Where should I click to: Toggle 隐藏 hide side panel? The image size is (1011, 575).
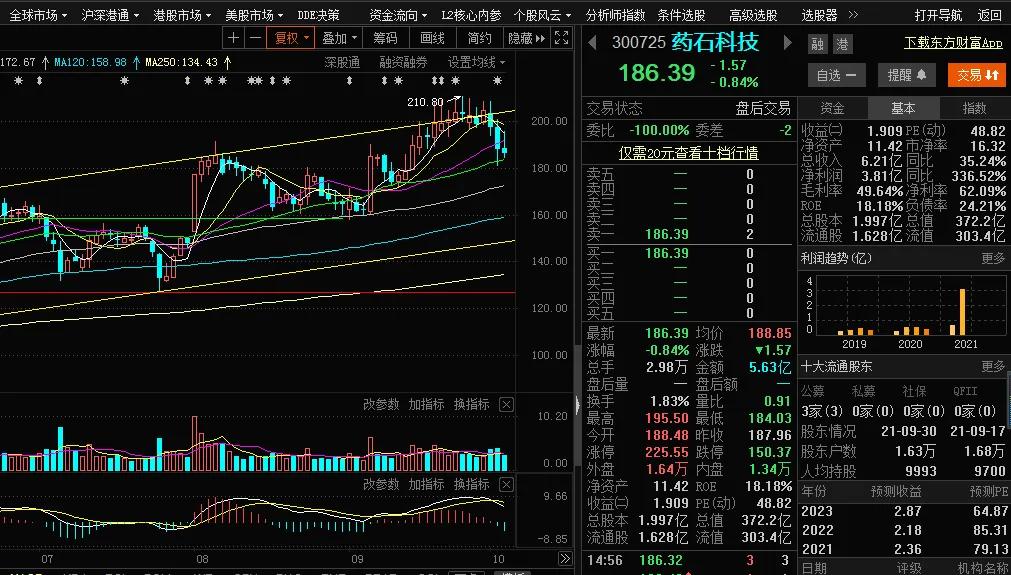point(526,38)
